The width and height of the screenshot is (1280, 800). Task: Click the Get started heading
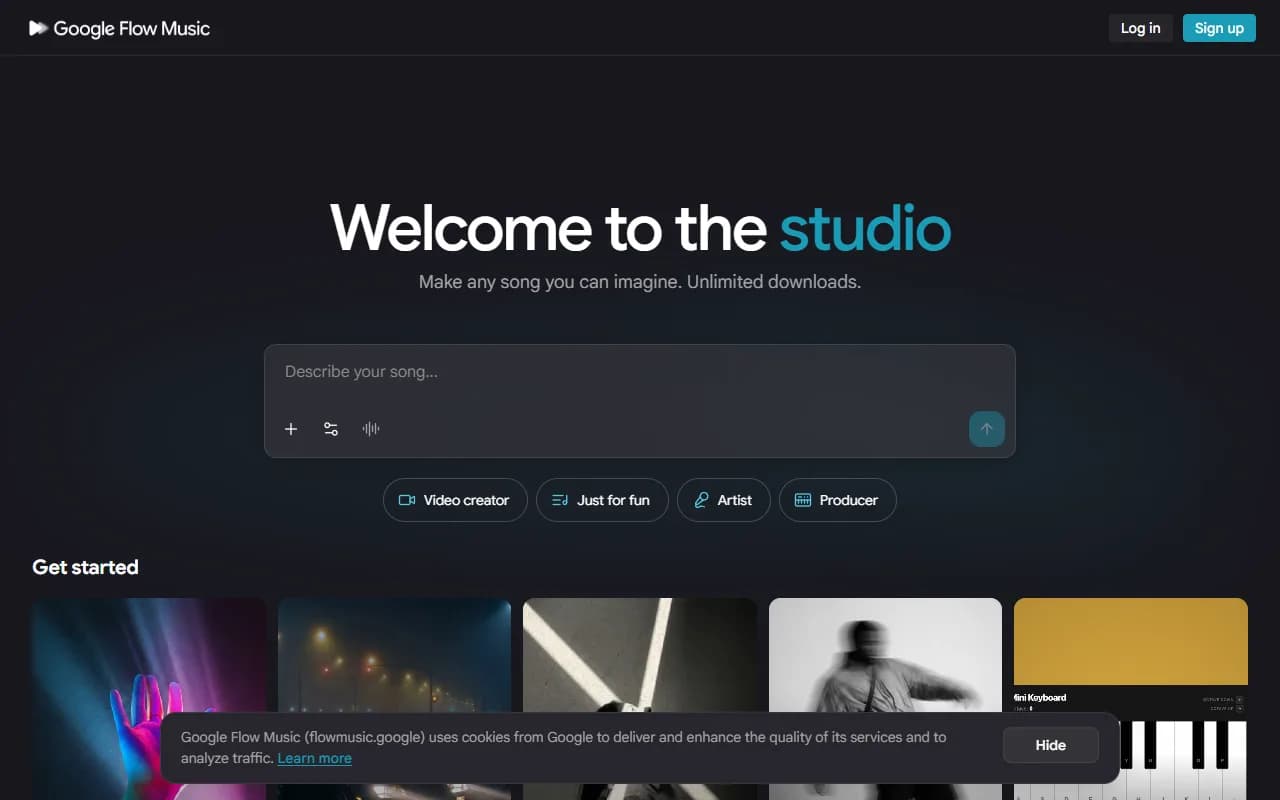pyautogui.click(x=85, y=567)
